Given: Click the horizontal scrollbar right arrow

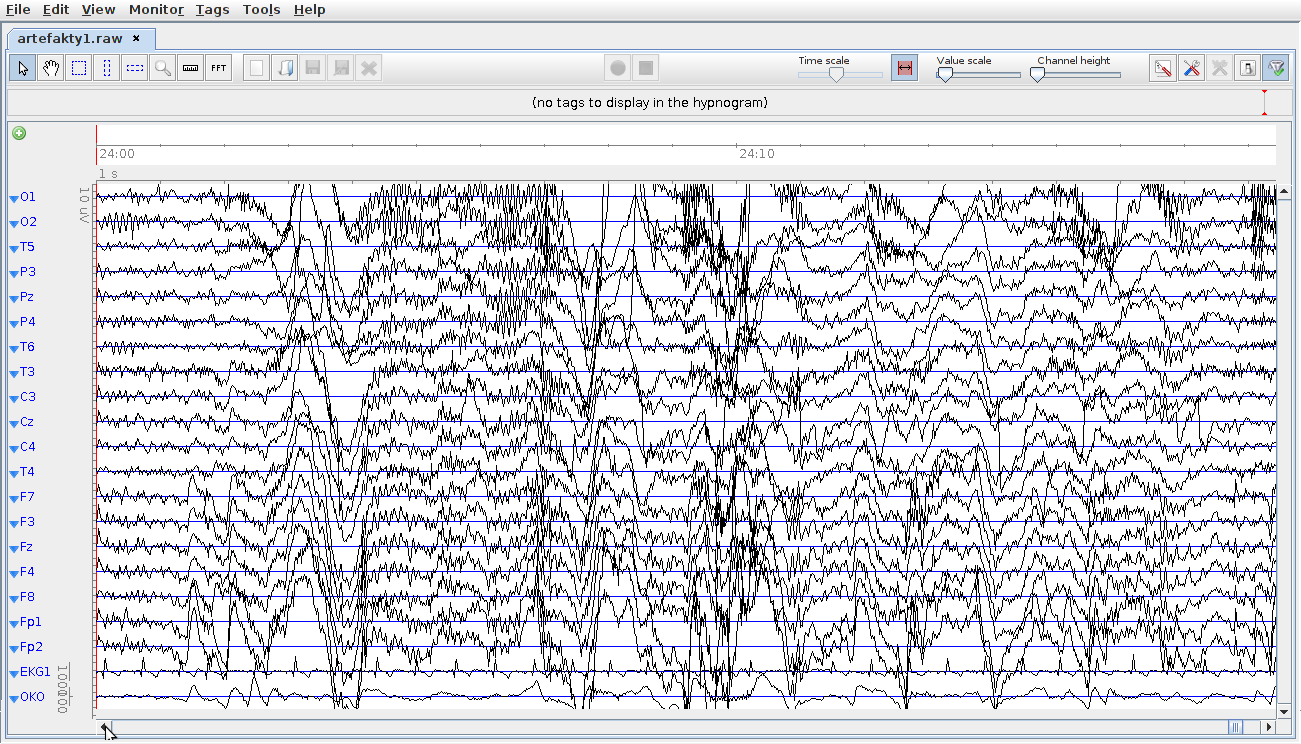Looking at the screenshot, I should 1268,727.
